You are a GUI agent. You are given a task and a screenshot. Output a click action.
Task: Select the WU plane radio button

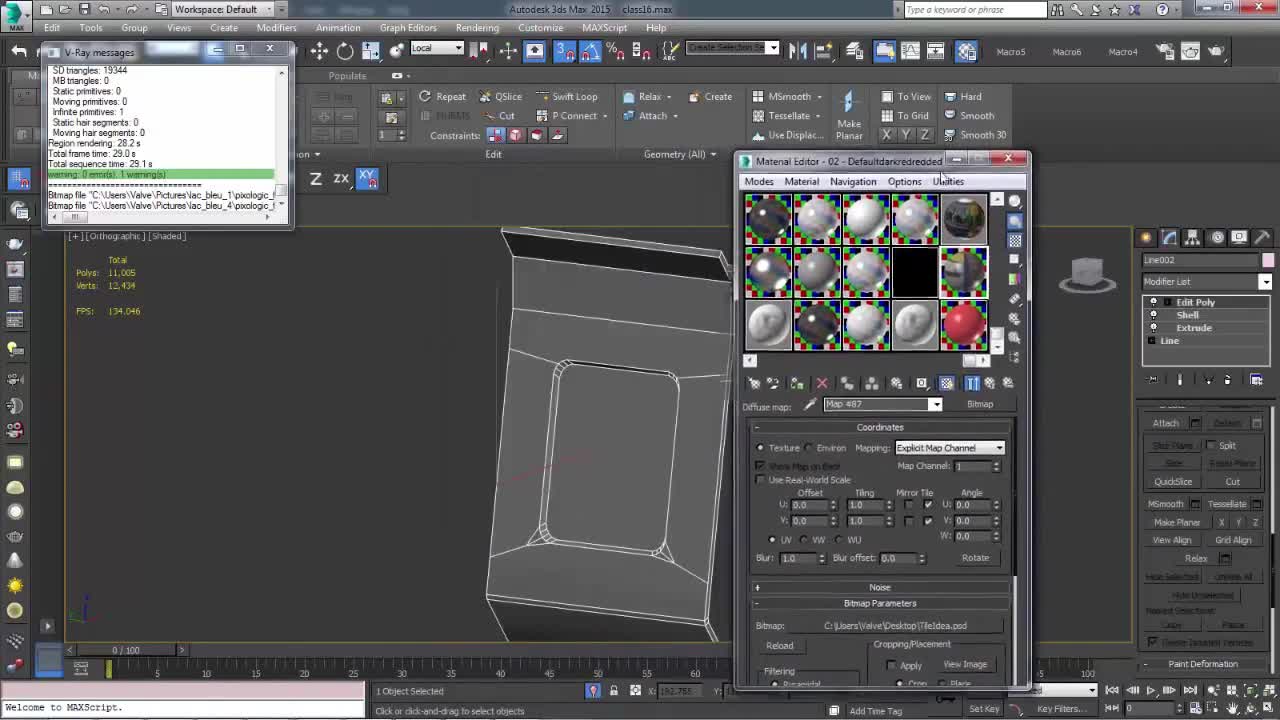pyautogui.click(x=838, y=540)
